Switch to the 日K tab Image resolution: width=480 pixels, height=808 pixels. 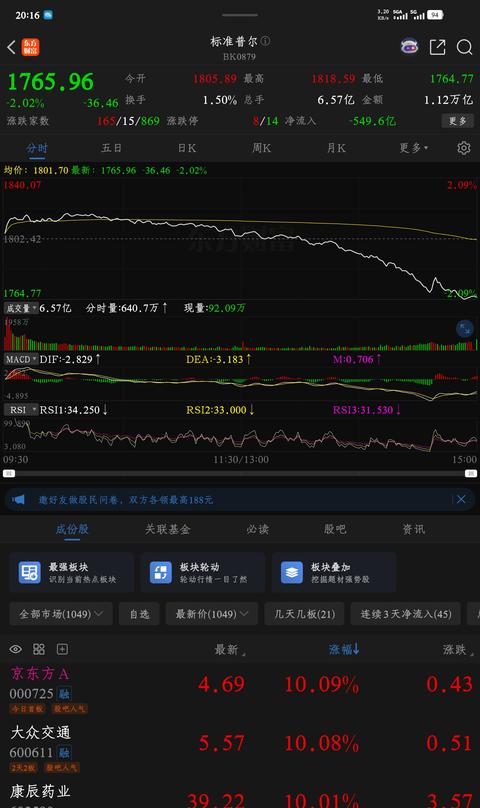click(187, 148)
